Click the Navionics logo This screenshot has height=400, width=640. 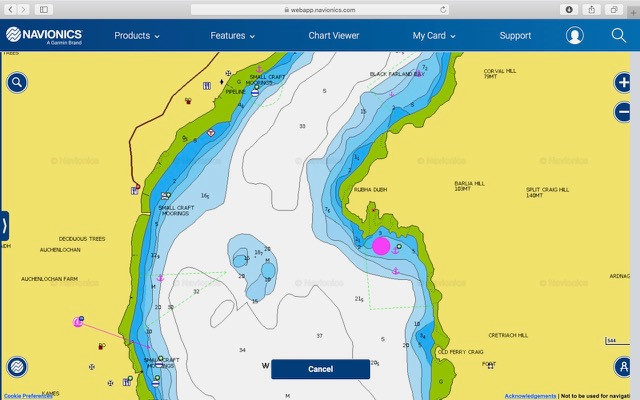point(44,36)
